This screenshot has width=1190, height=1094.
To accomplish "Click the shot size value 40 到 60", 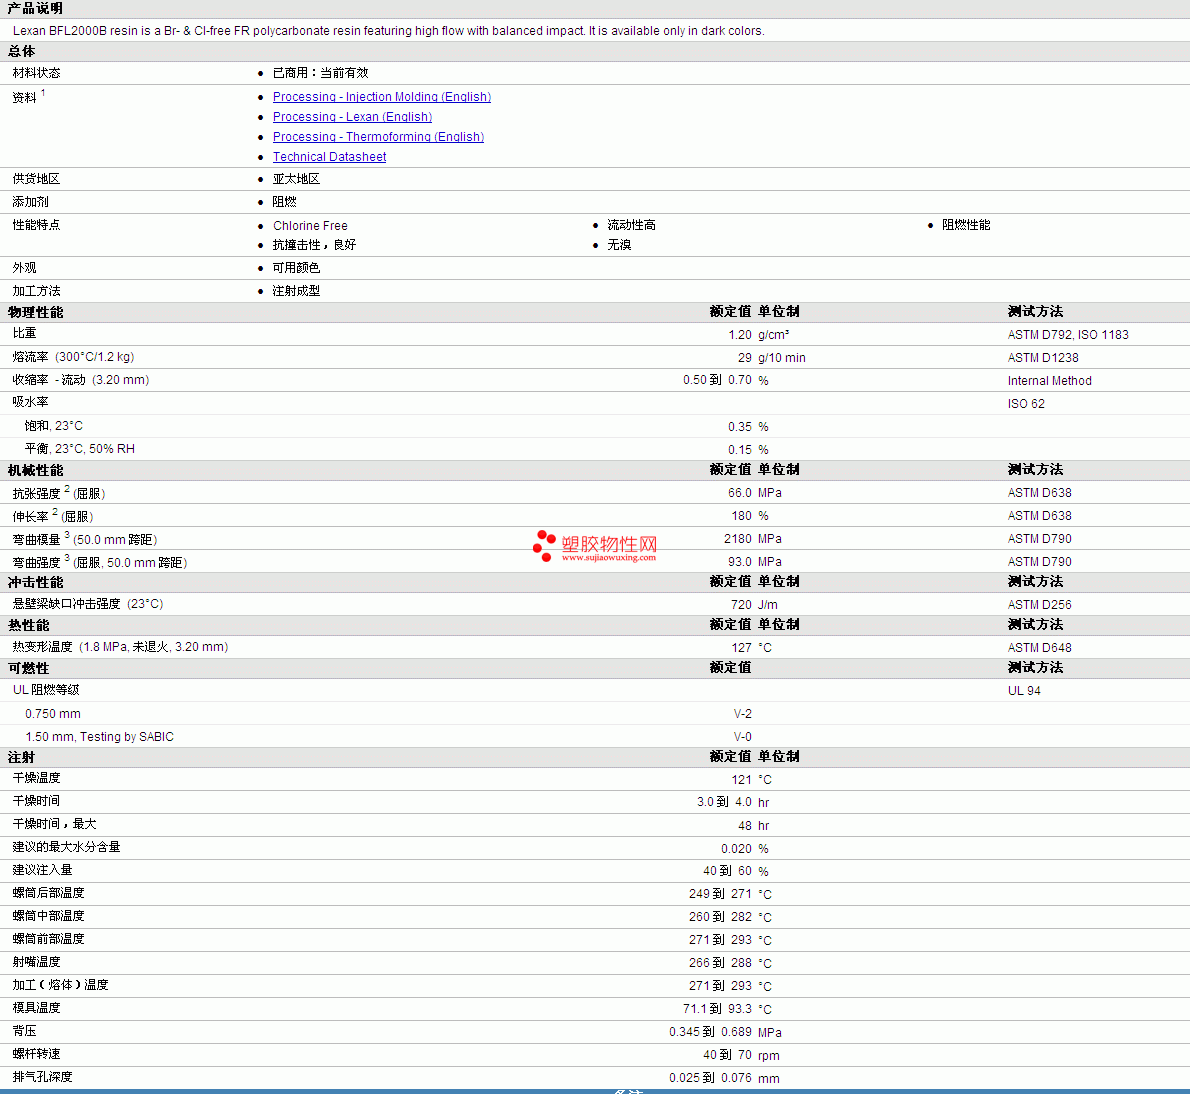I will (x=727, y=871).
